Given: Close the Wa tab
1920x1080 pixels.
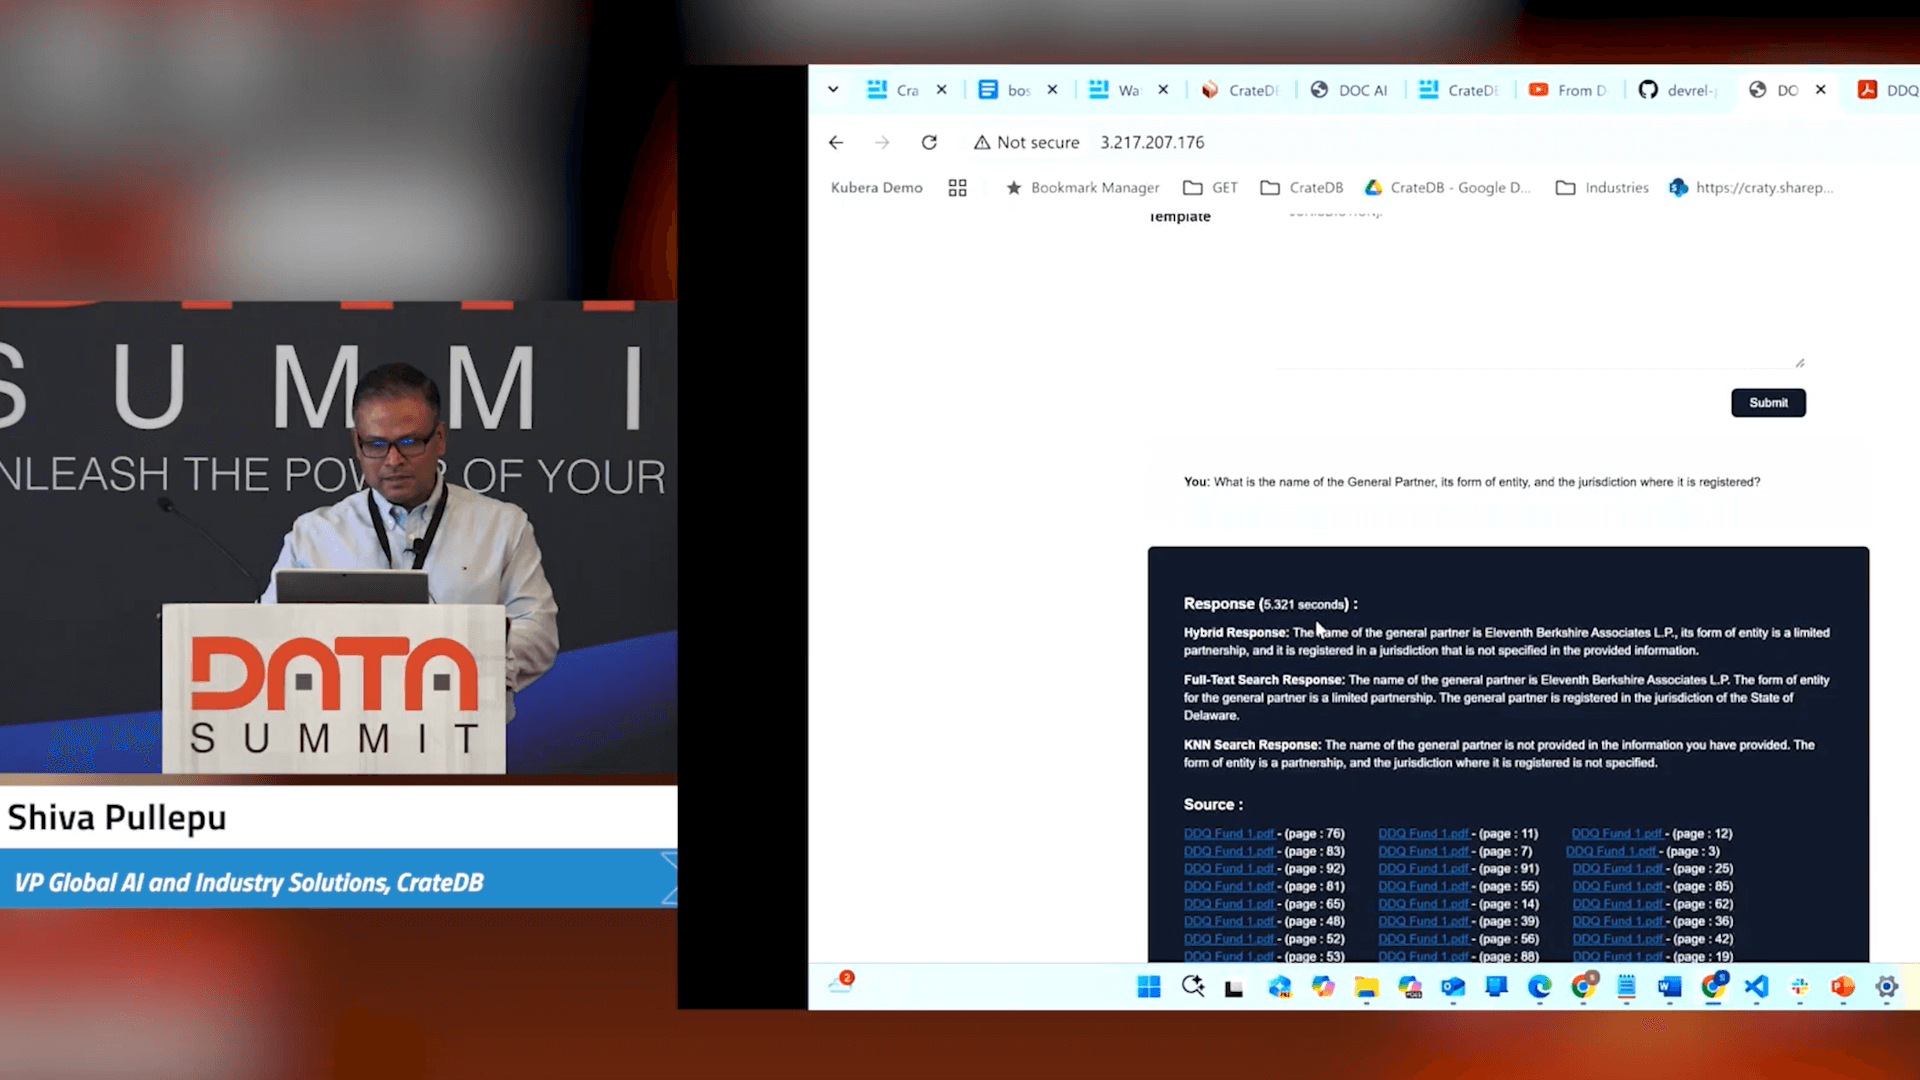Looking at the screenshot, I should pyautogui.click(x=1163, y=90).
